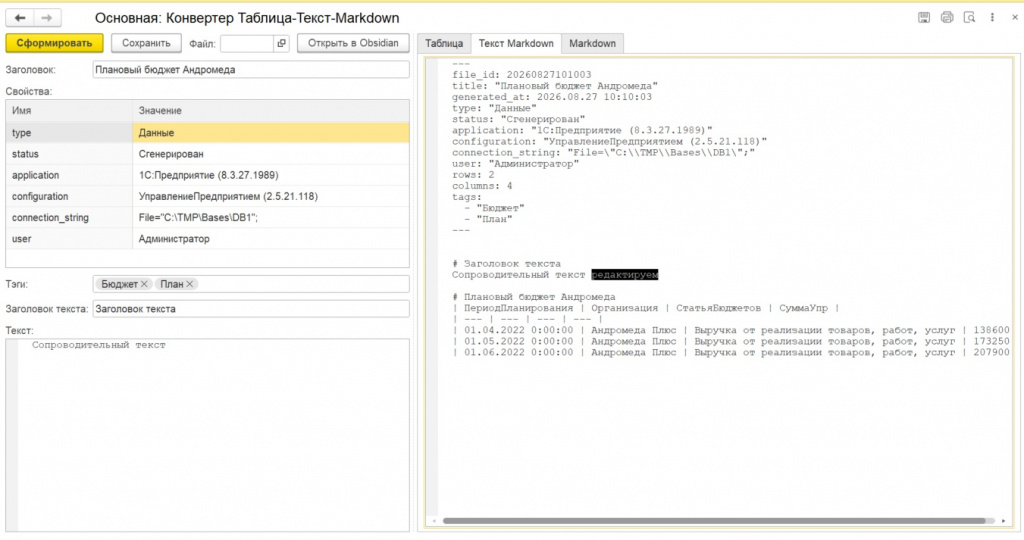Click the save diskette icon top right
The image size is (1024, 540).
click(923, 18)
